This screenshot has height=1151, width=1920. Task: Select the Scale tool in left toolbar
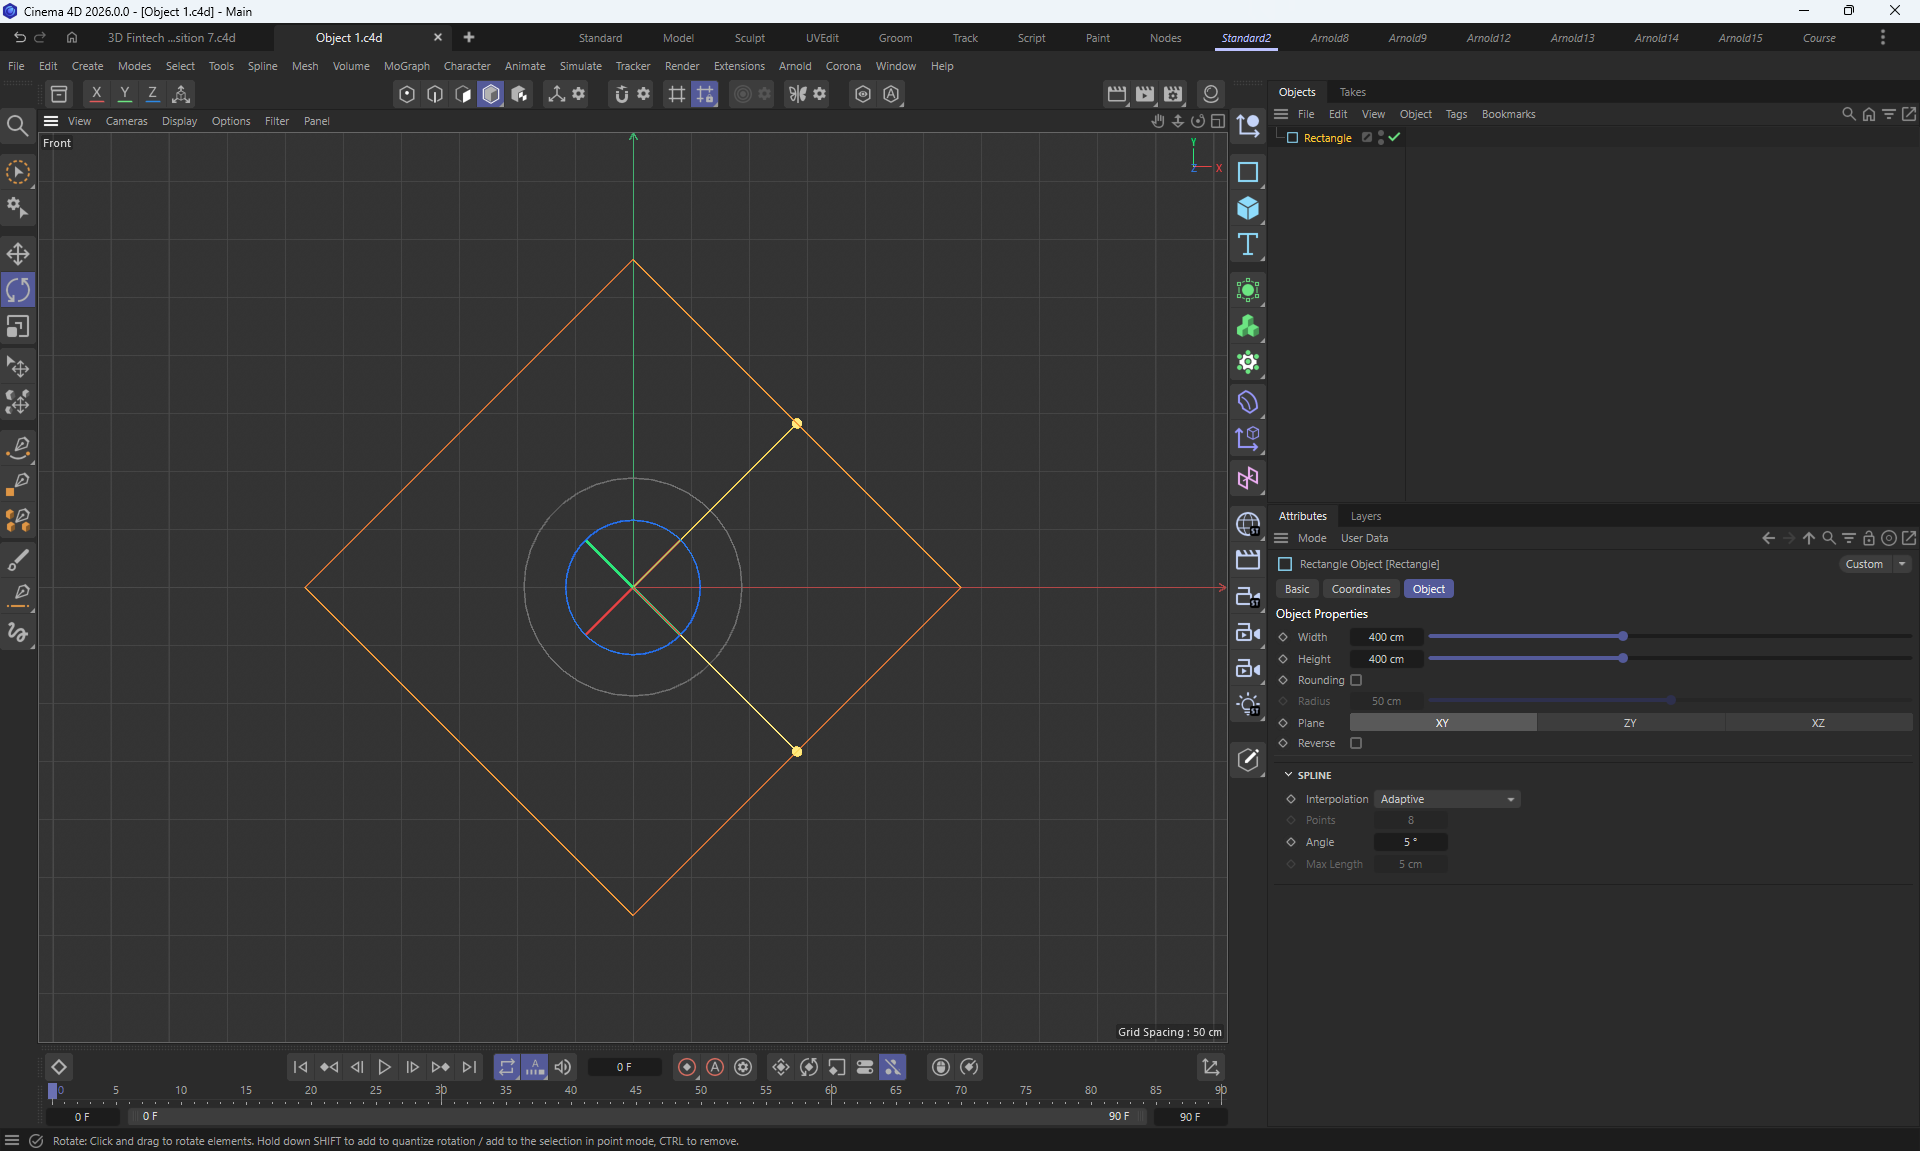[x=18, y=327]
